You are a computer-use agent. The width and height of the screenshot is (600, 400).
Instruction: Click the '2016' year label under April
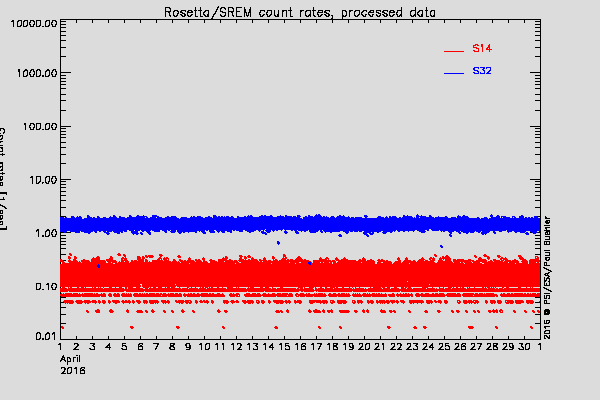[72, 369]
